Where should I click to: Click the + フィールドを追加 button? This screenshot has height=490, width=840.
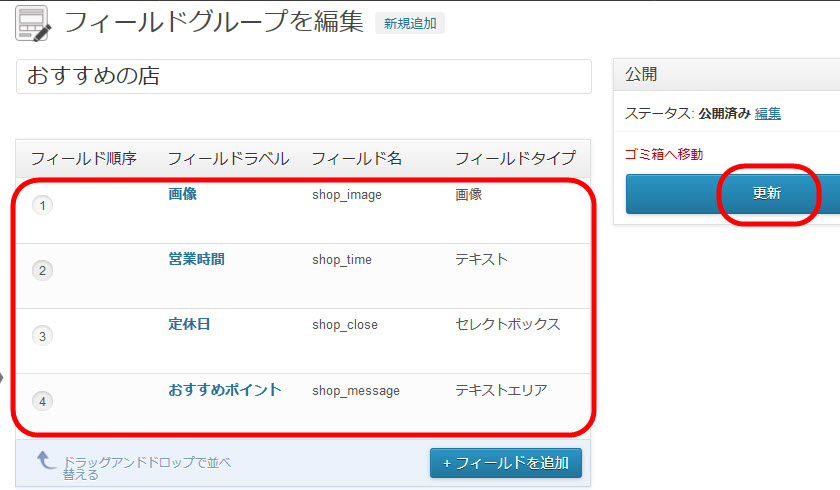pyautogui.click(x=506, y=463)
